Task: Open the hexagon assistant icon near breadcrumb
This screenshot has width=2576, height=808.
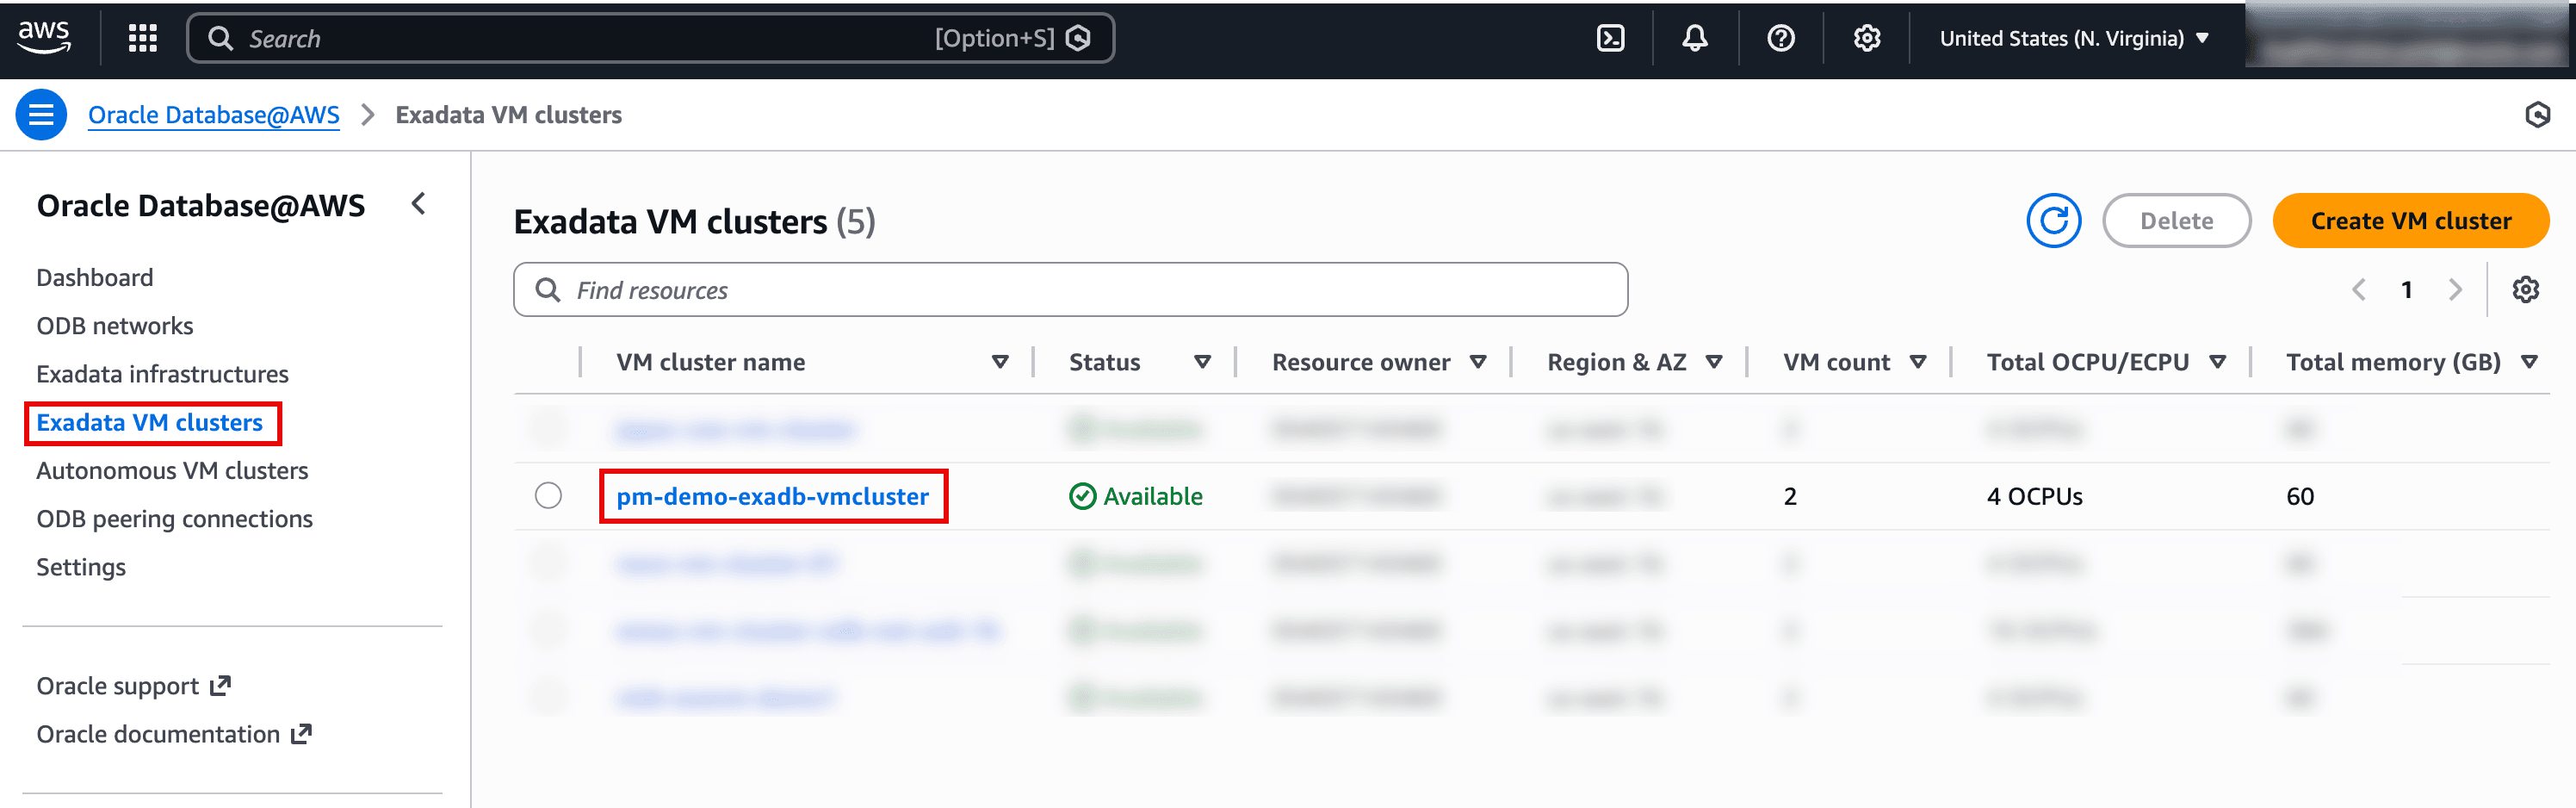Action: 2537,115
